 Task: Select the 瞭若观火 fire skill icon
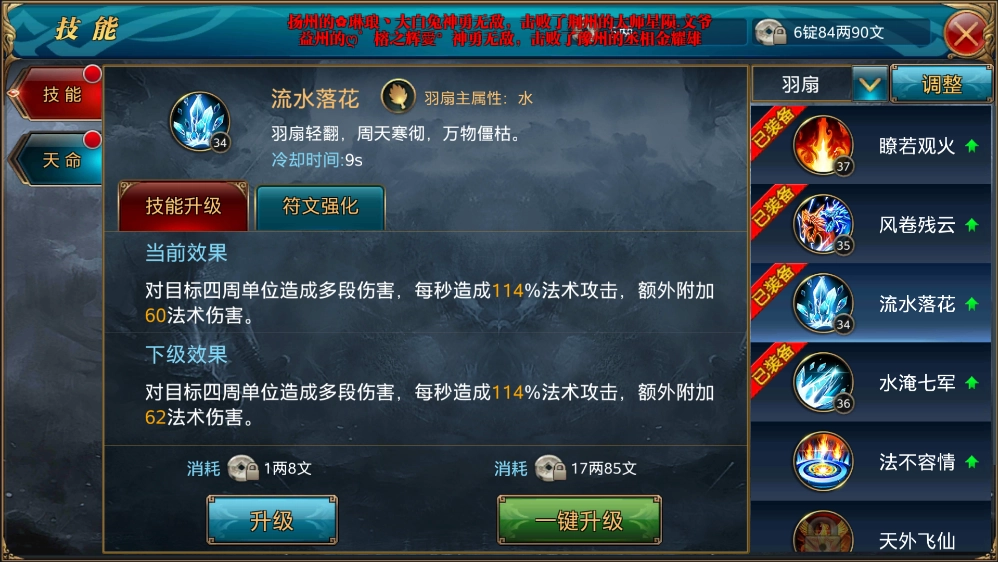click(823, 145)
